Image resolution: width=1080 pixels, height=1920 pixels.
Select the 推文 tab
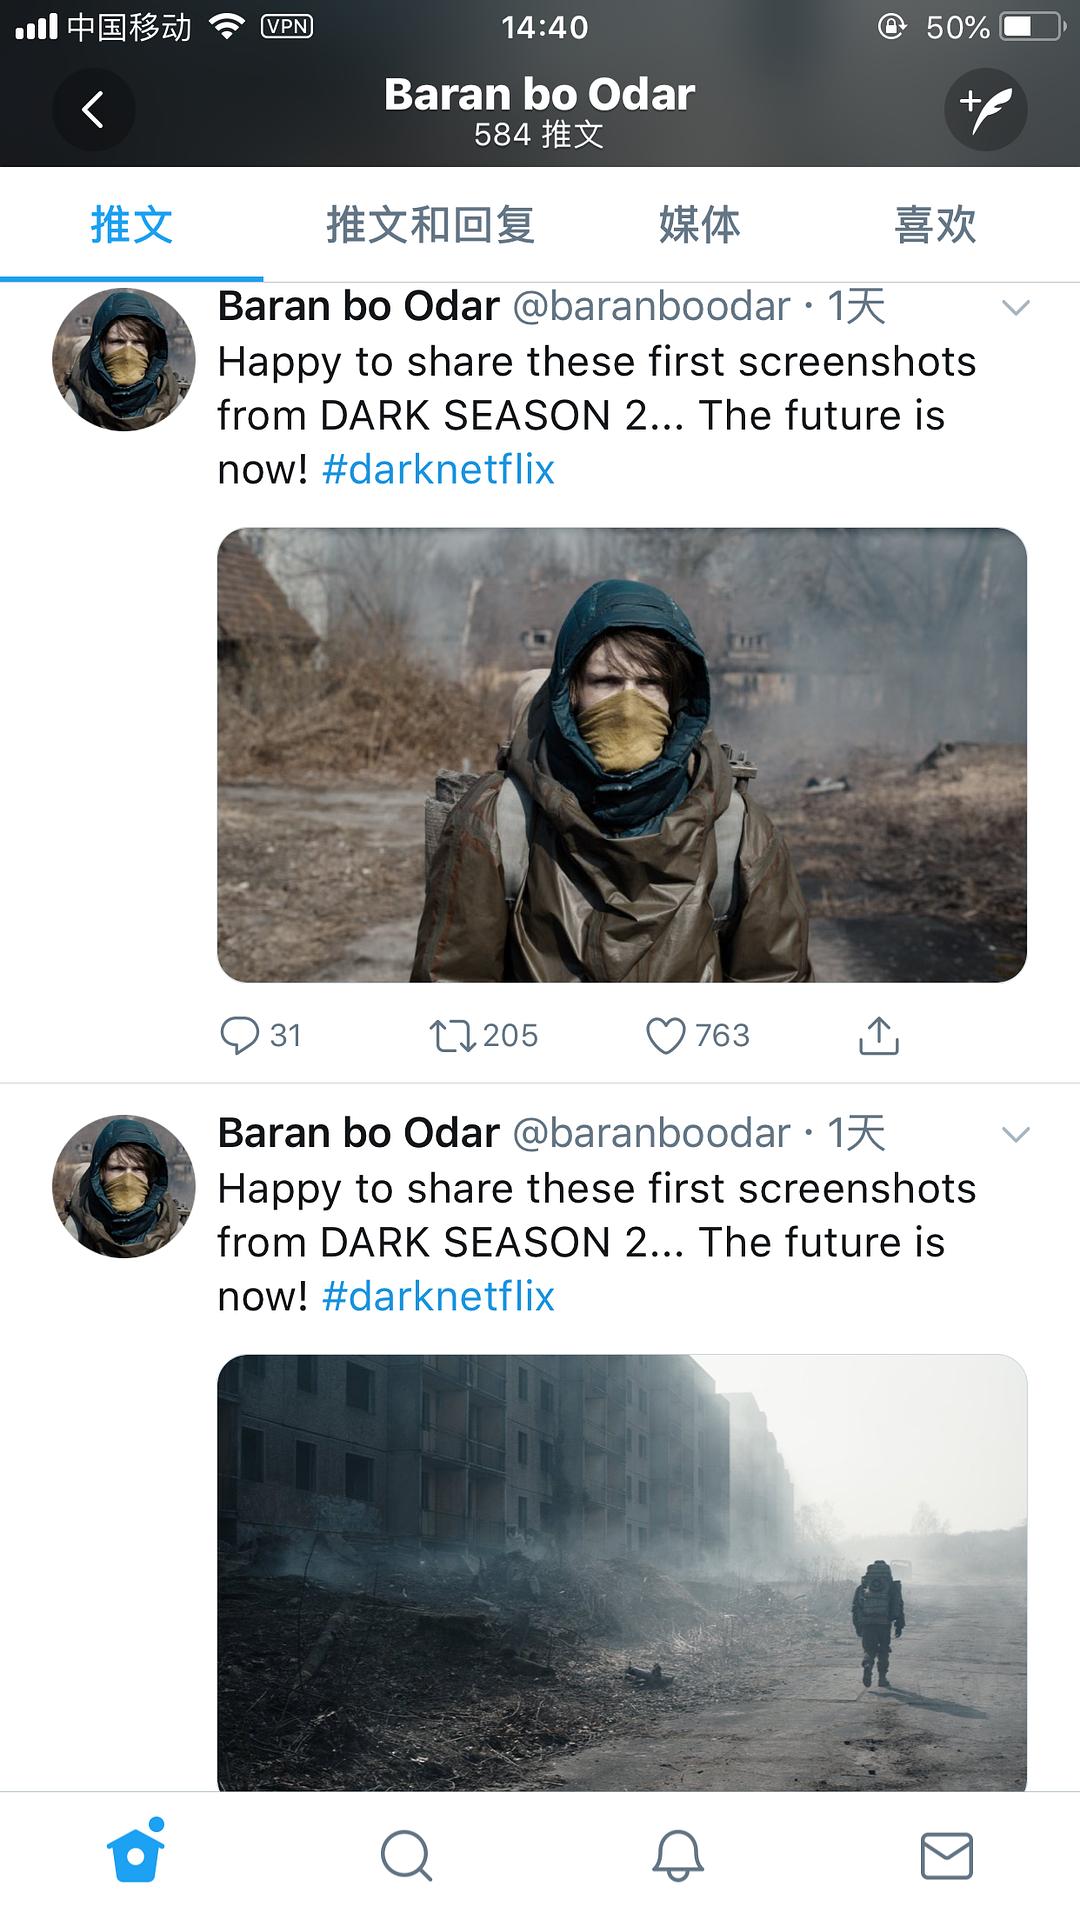coord(132,225)
